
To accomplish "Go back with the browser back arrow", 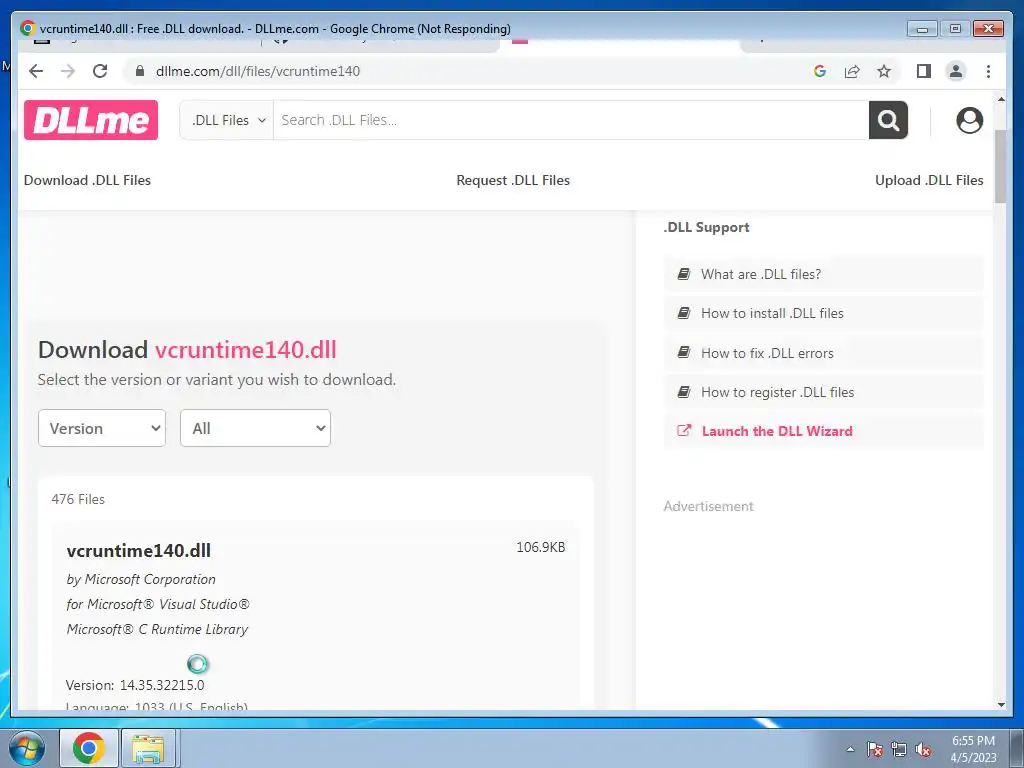I will pyautogui.click(x=36, y=71).
